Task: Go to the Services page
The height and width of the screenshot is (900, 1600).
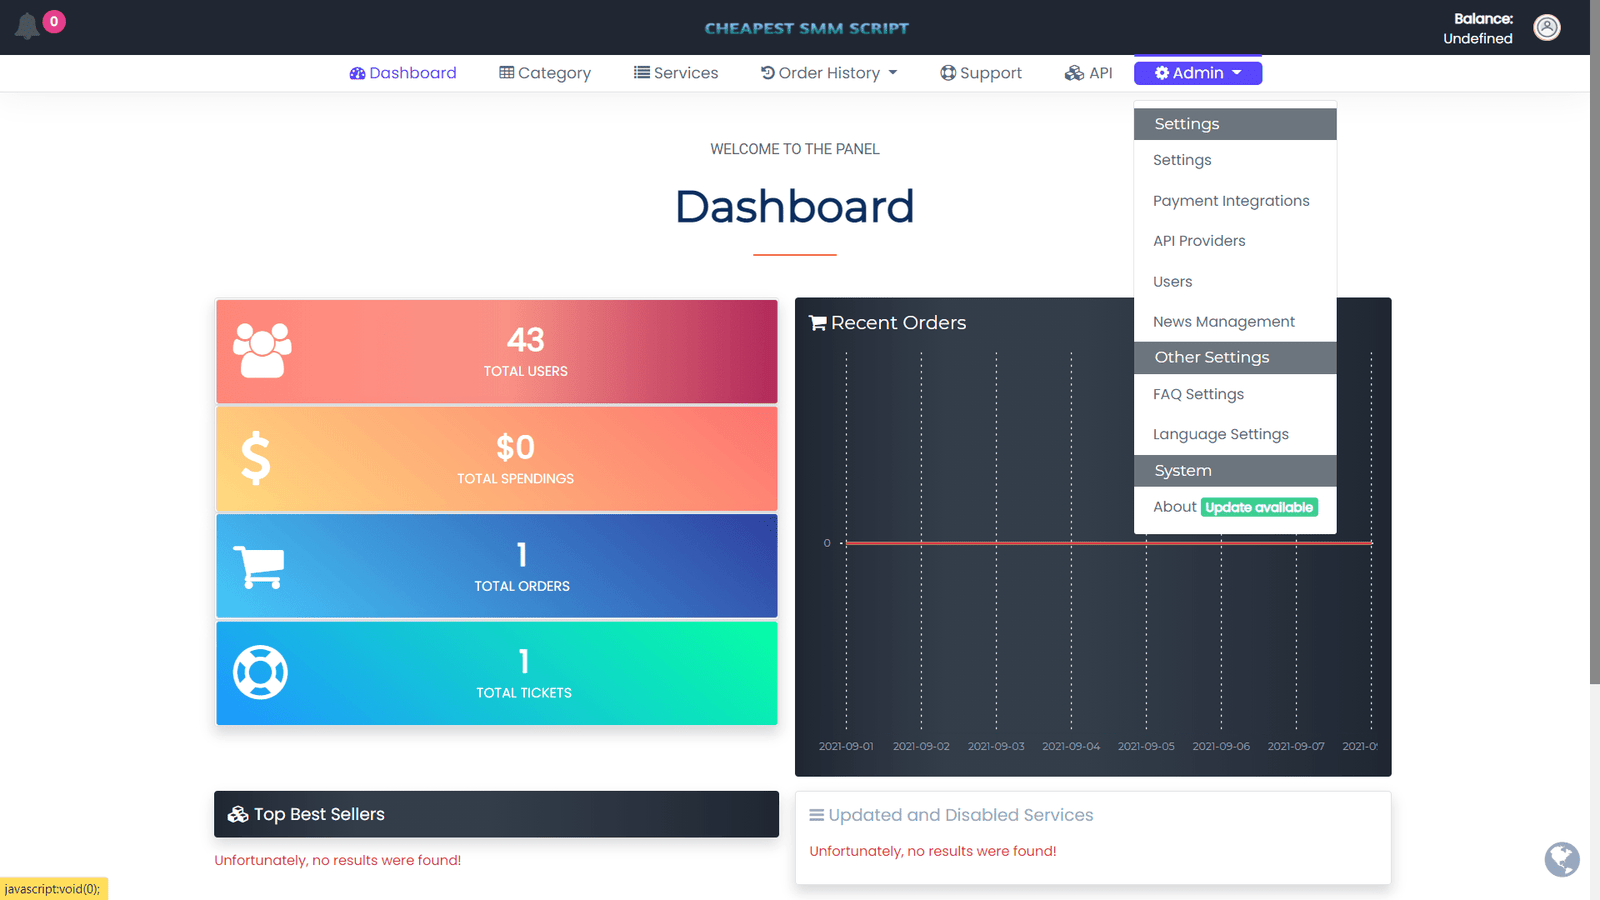Action: pos(676,73)
